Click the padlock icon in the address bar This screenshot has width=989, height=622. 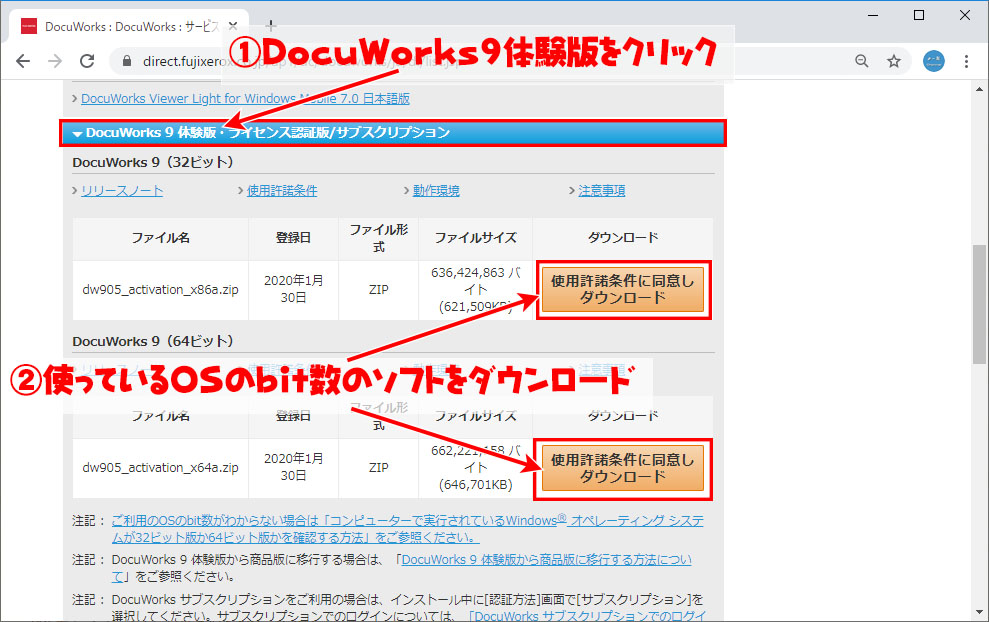127,61
